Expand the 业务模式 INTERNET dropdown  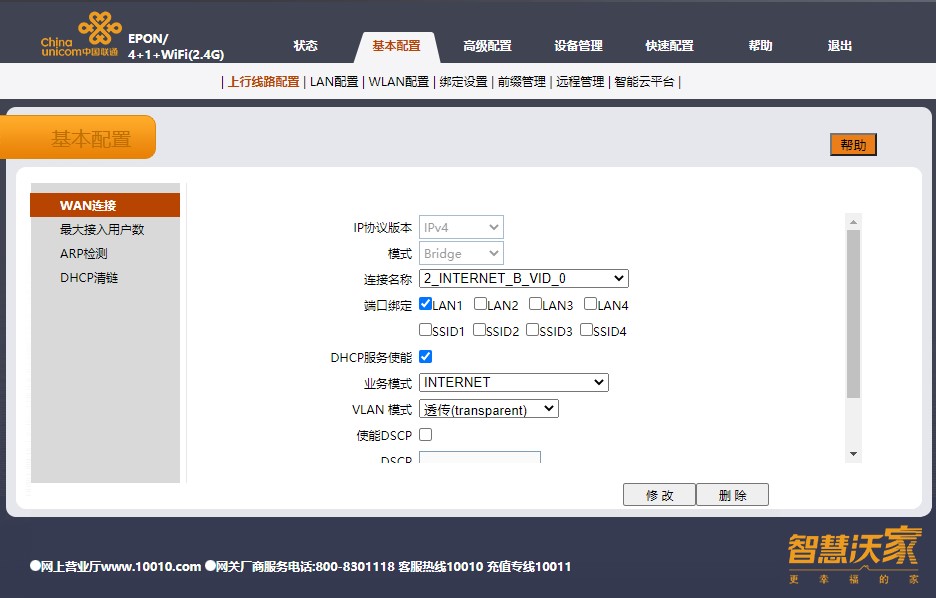(x=514, y=382)
